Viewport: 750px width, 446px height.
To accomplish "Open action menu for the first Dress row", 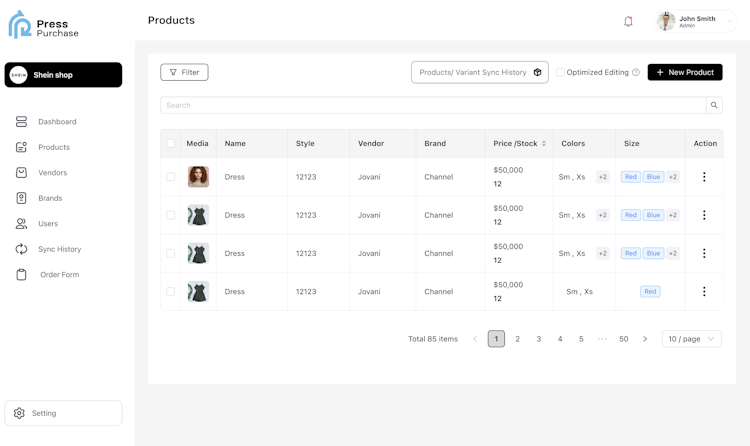I will click(x=704, y=177).
